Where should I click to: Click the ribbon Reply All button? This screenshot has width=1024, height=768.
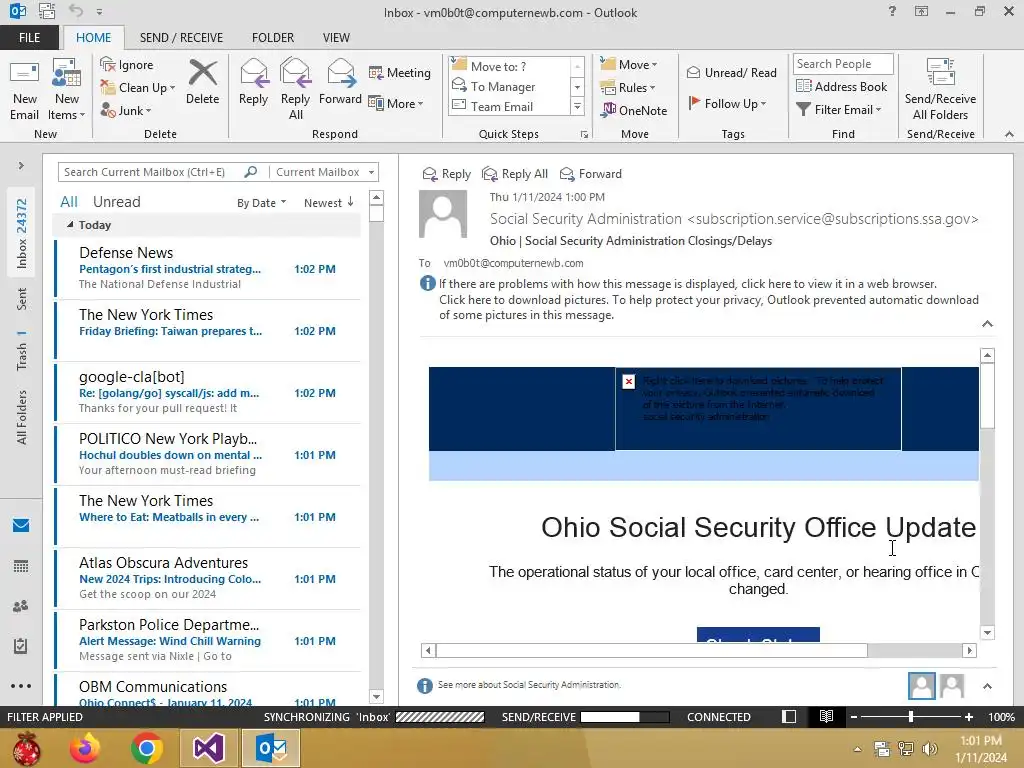pos(295,89)
